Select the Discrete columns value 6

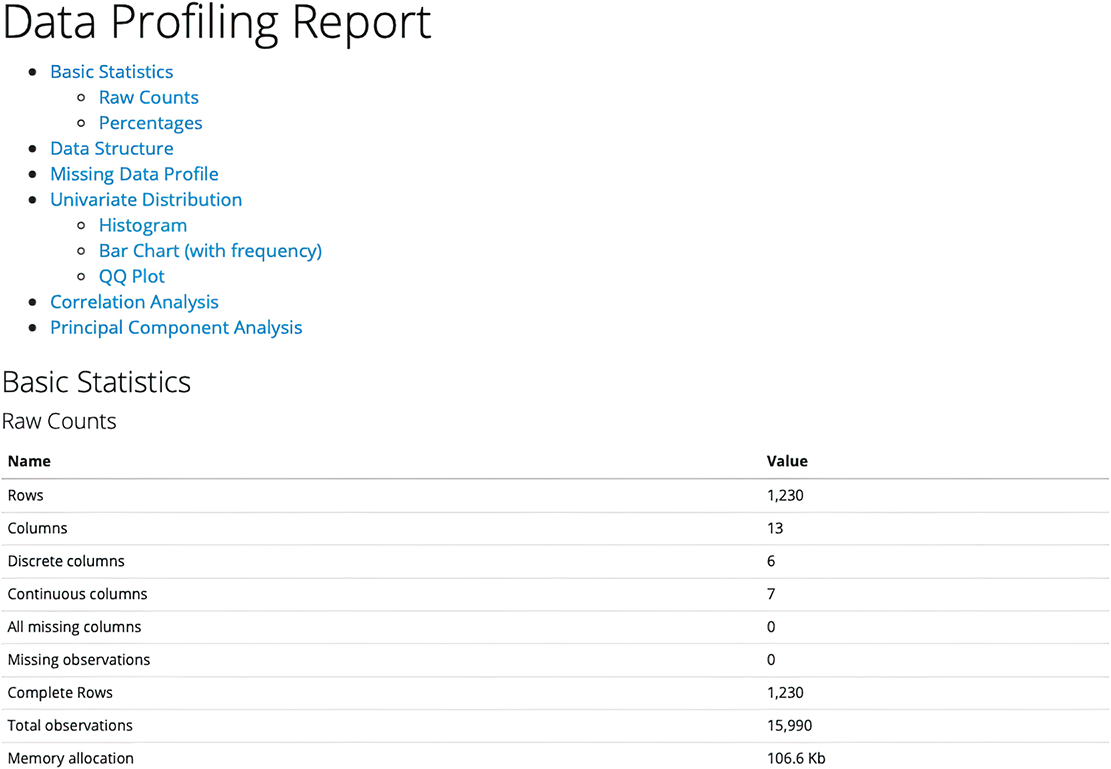[x=771, y=561]
